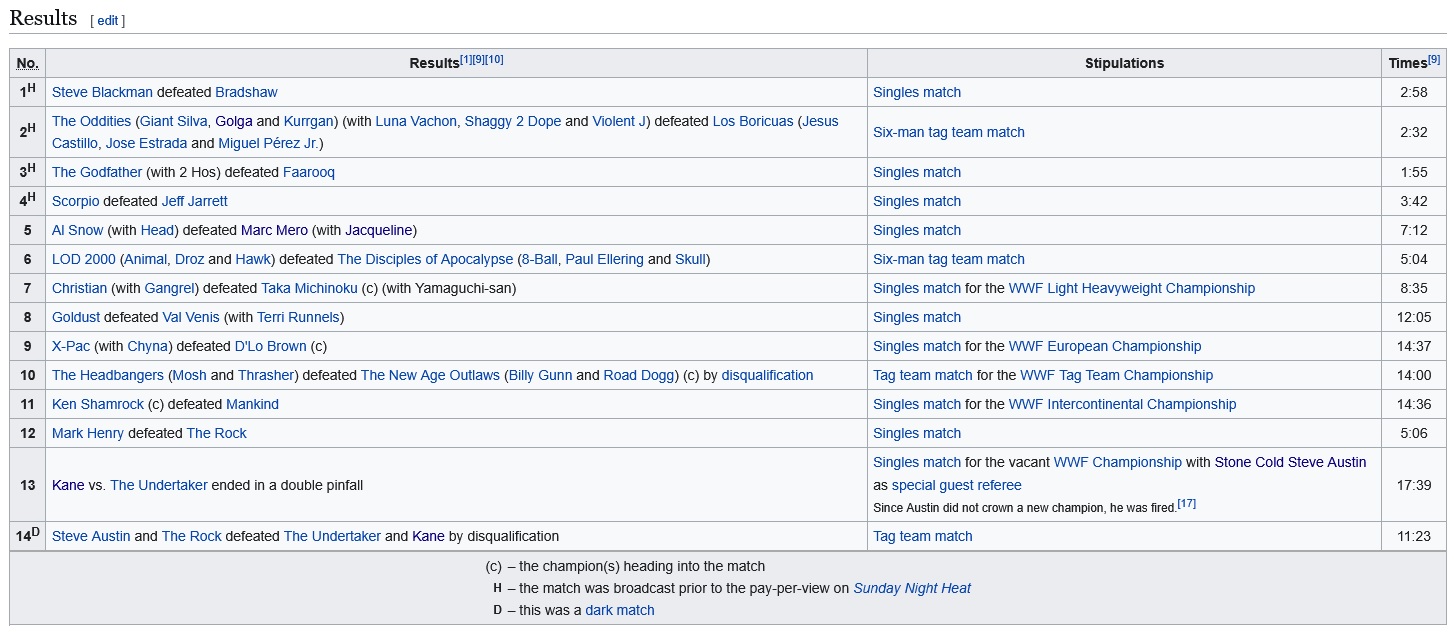Screen dimensions: 1454x632
Task: Follow the WWF European Championship link
Action: (1105, 346)
